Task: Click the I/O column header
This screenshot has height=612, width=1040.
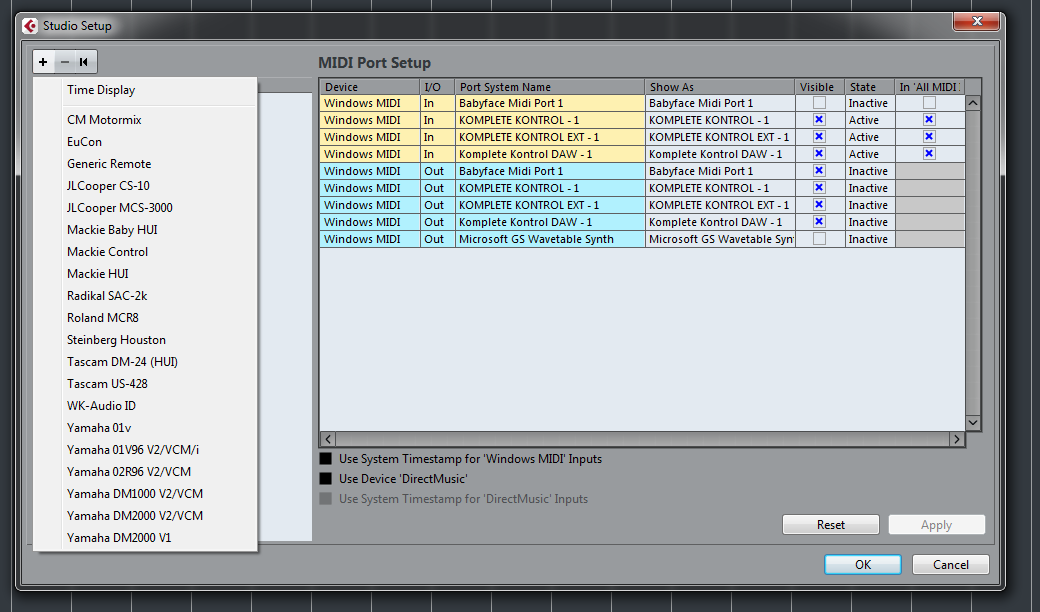Action: (437, 87)
